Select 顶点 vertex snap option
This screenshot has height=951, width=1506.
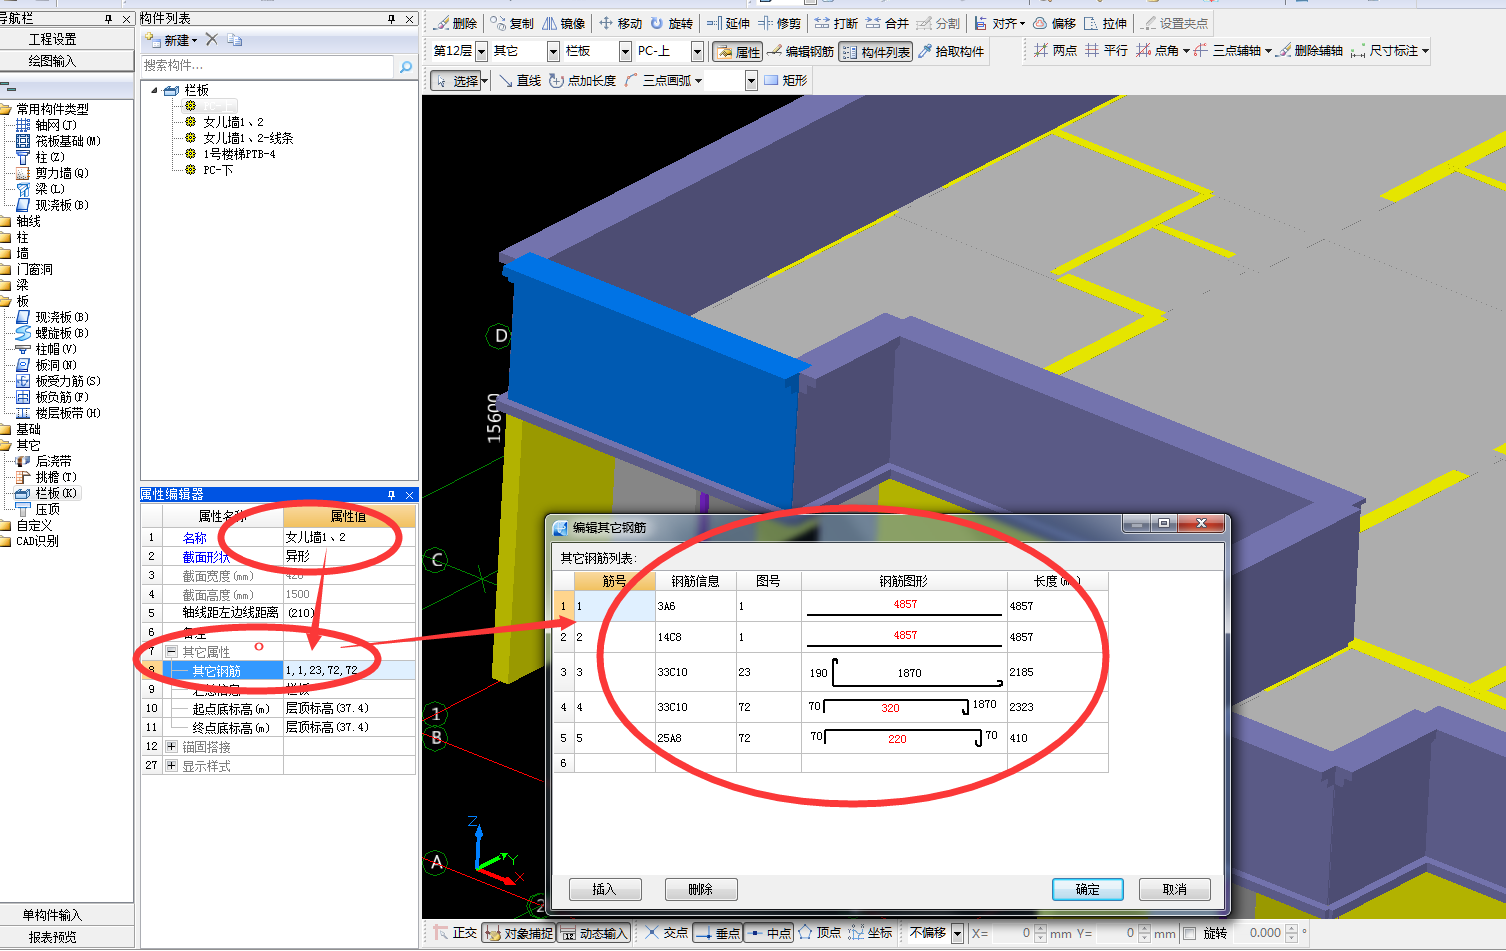820,933
